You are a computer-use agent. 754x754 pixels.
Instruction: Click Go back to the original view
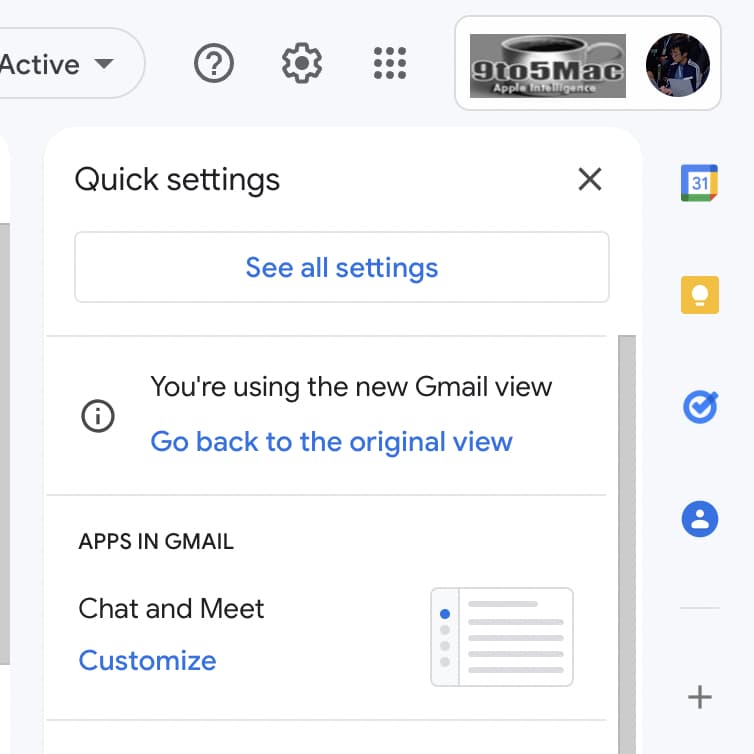point(331,442)
